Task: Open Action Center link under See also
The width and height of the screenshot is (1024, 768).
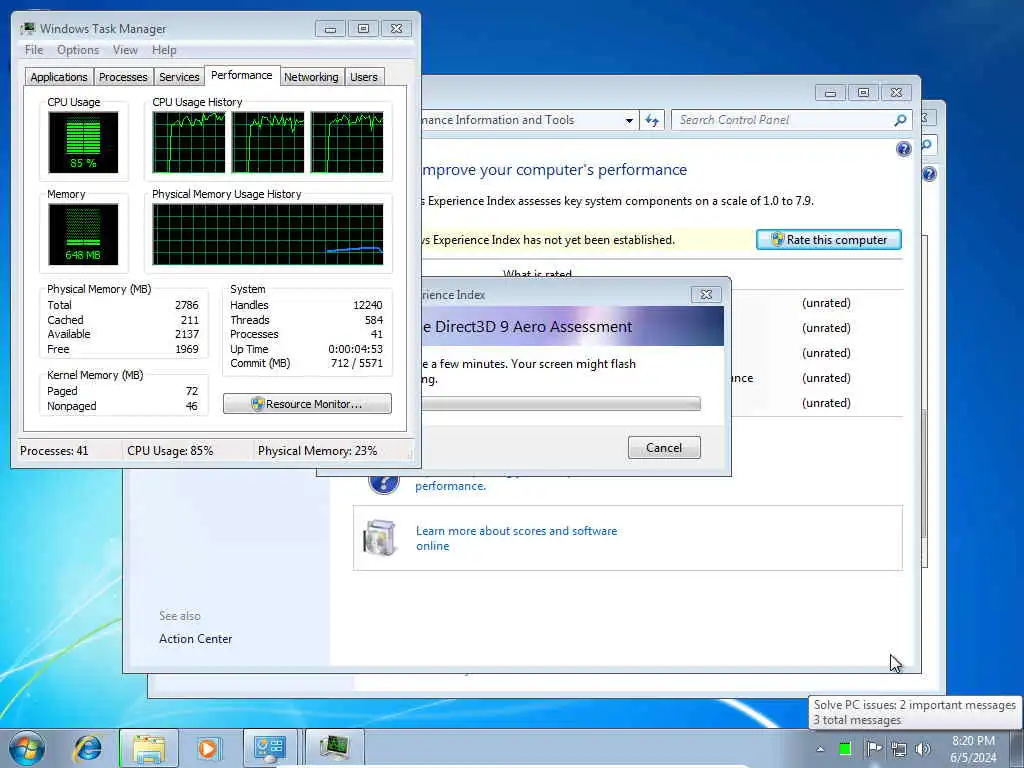Action: coord(195,639)
